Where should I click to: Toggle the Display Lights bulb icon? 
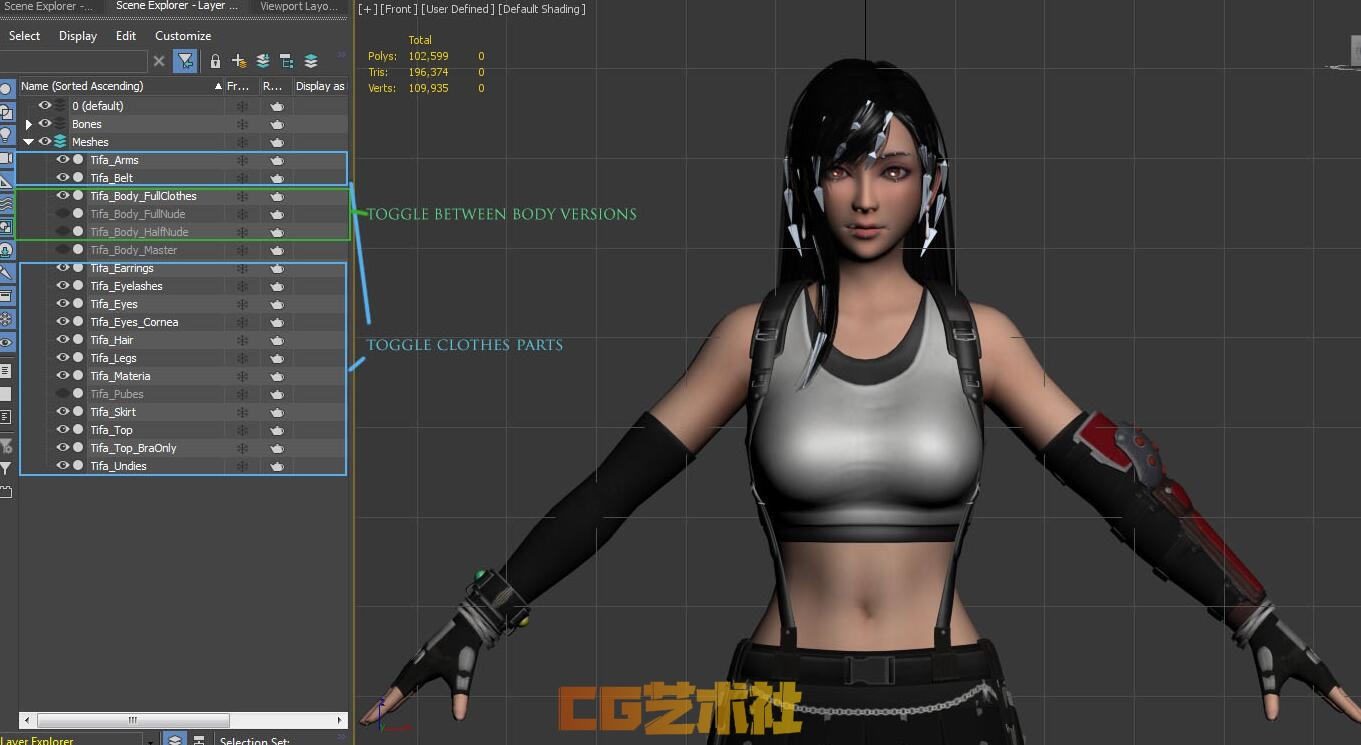pos(6,135)
